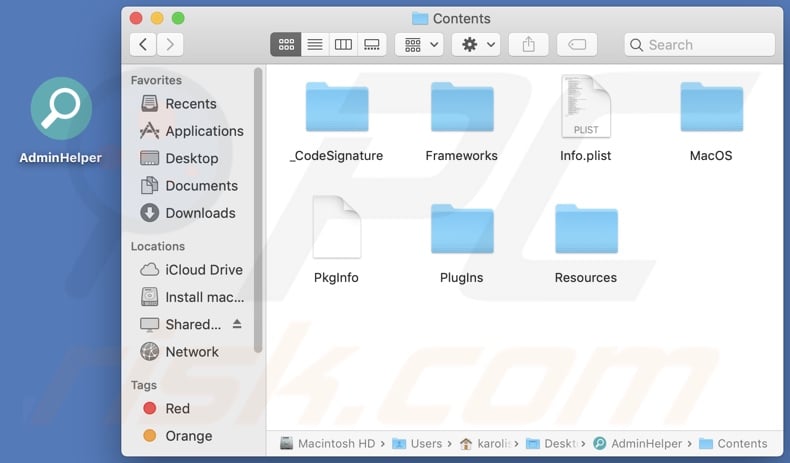Select the Shared... location

(x=180, y=324)
